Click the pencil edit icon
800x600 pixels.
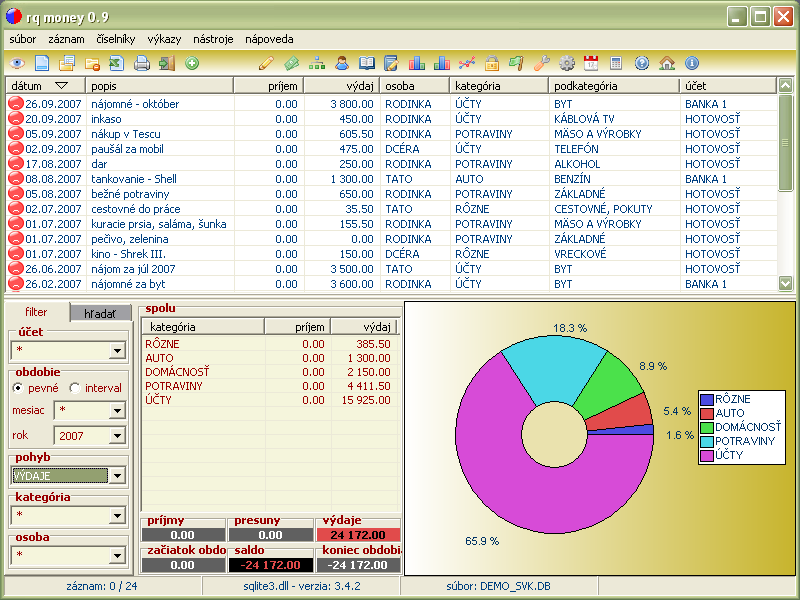click(x=266, y=63)
